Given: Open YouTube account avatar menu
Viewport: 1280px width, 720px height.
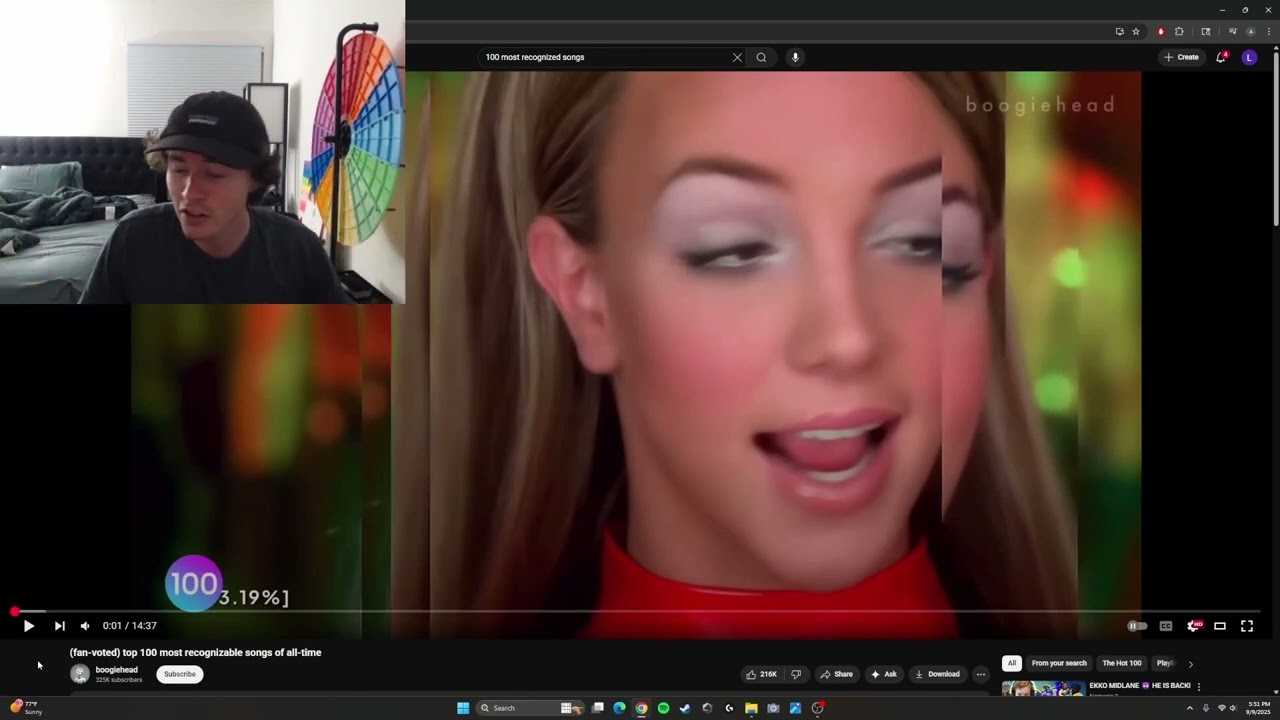Looking at the screenshot, I should (1249, 57).
